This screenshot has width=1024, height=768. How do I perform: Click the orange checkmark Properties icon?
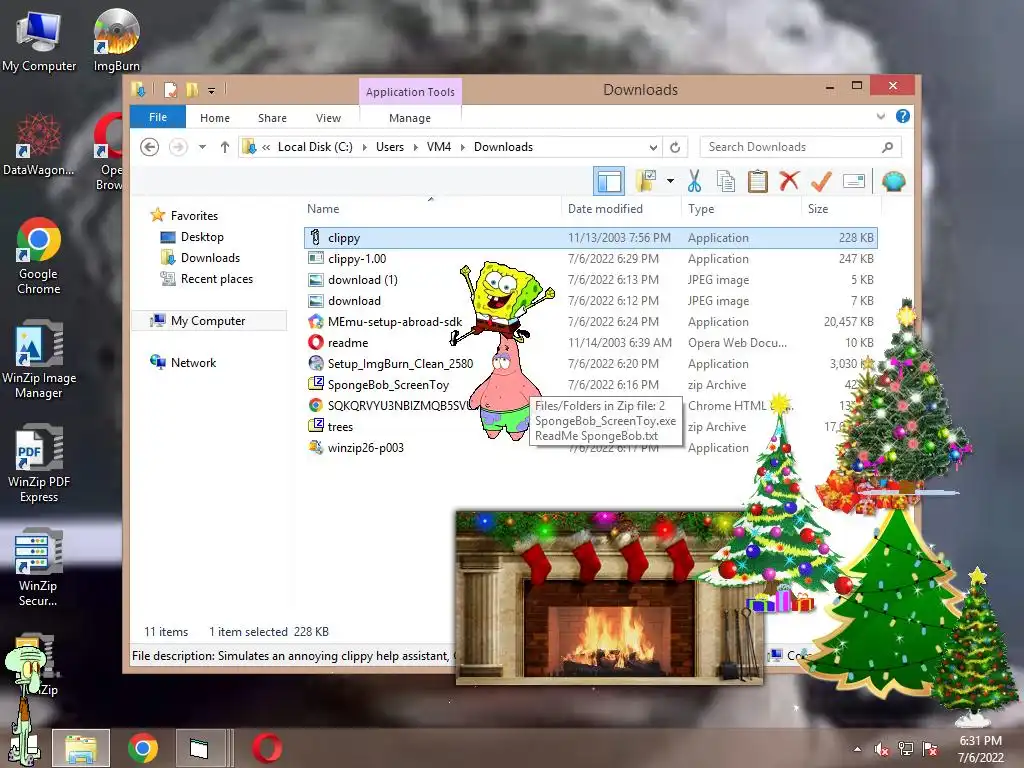(x=821, y=181)
